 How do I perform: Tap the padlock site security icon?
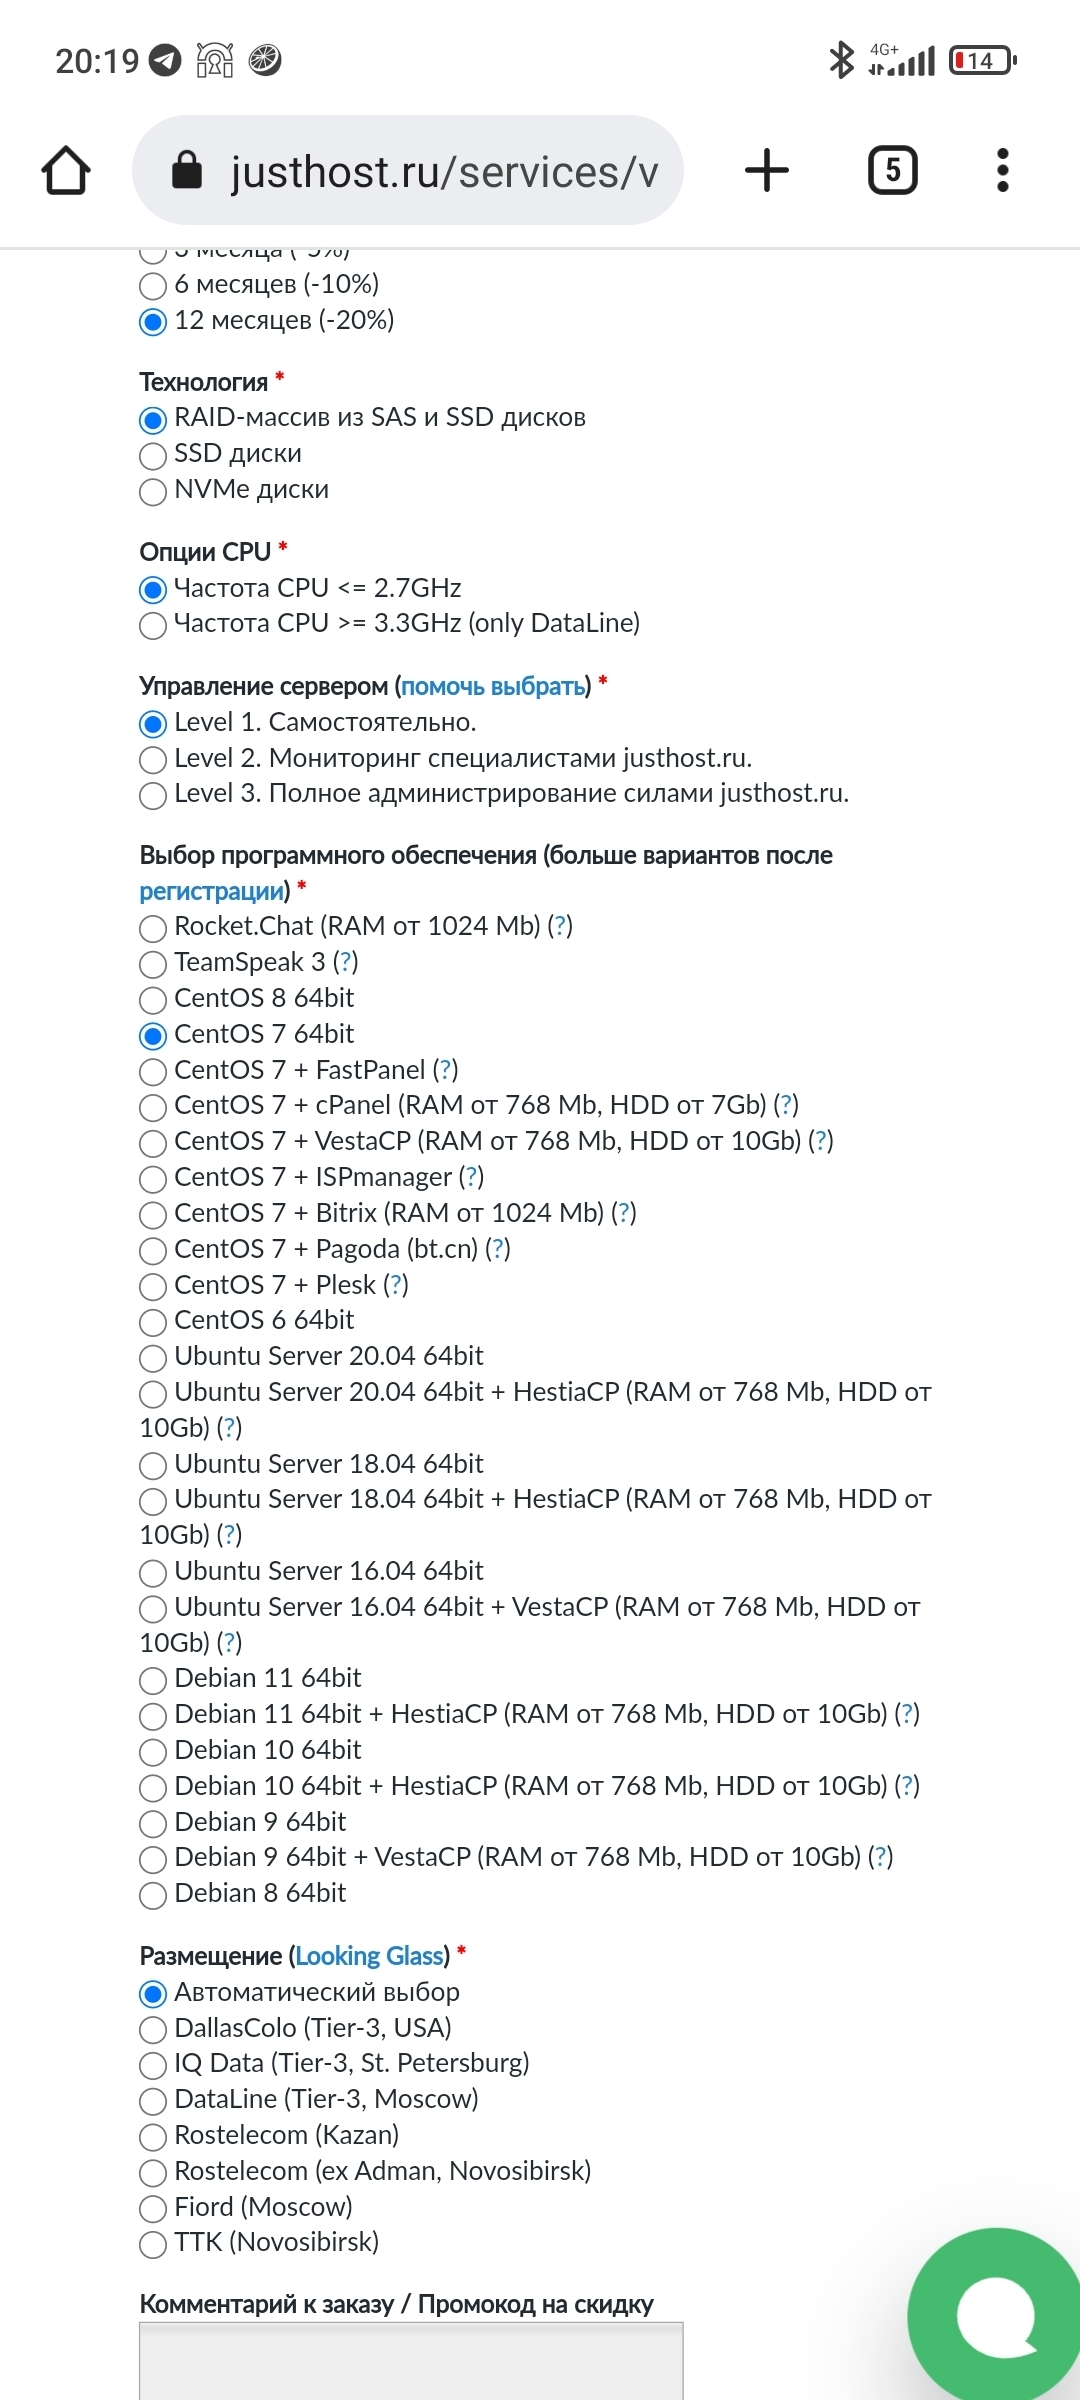click(x=187, y=171)
